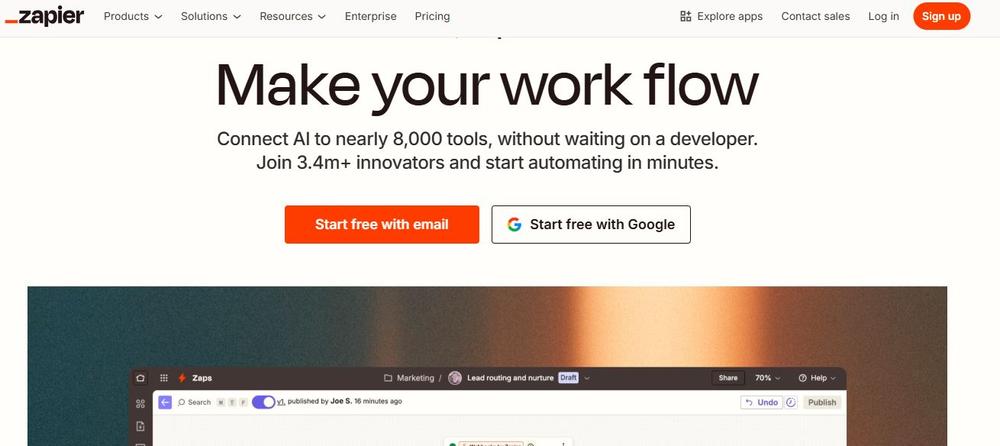1000x446 pixels.
Task: Click the Google logo on signup button
Action: tap(514, 225)
